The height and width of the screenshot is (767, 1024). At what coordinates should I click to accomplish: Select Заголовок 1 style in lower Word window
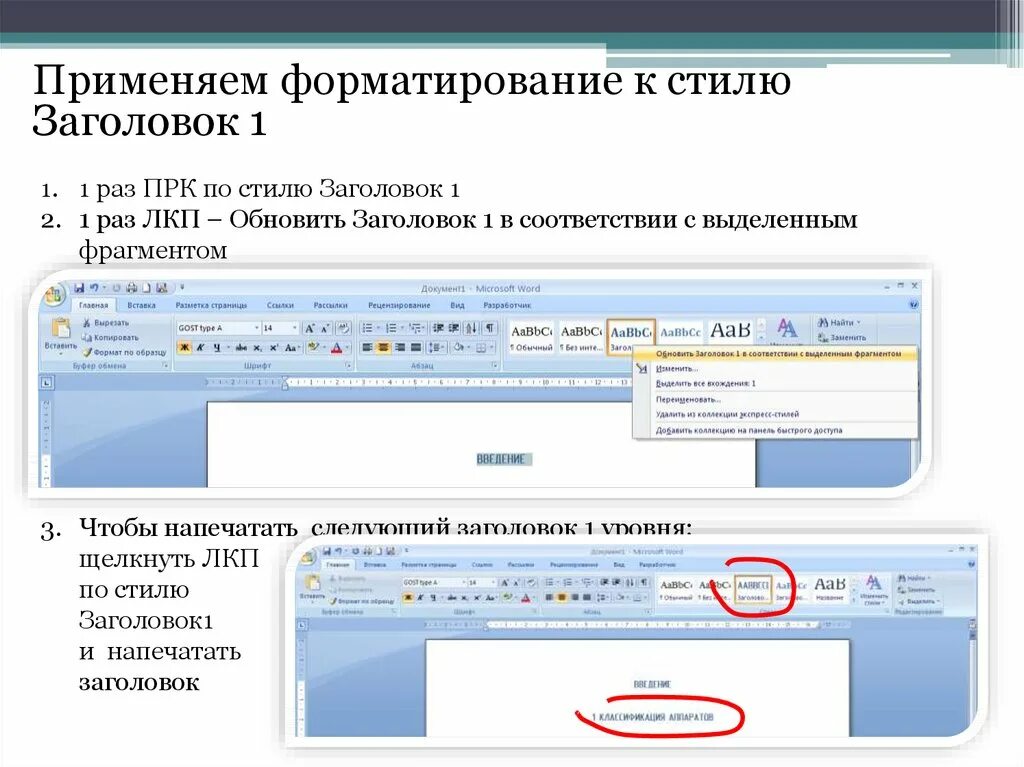tap(753, 590)
